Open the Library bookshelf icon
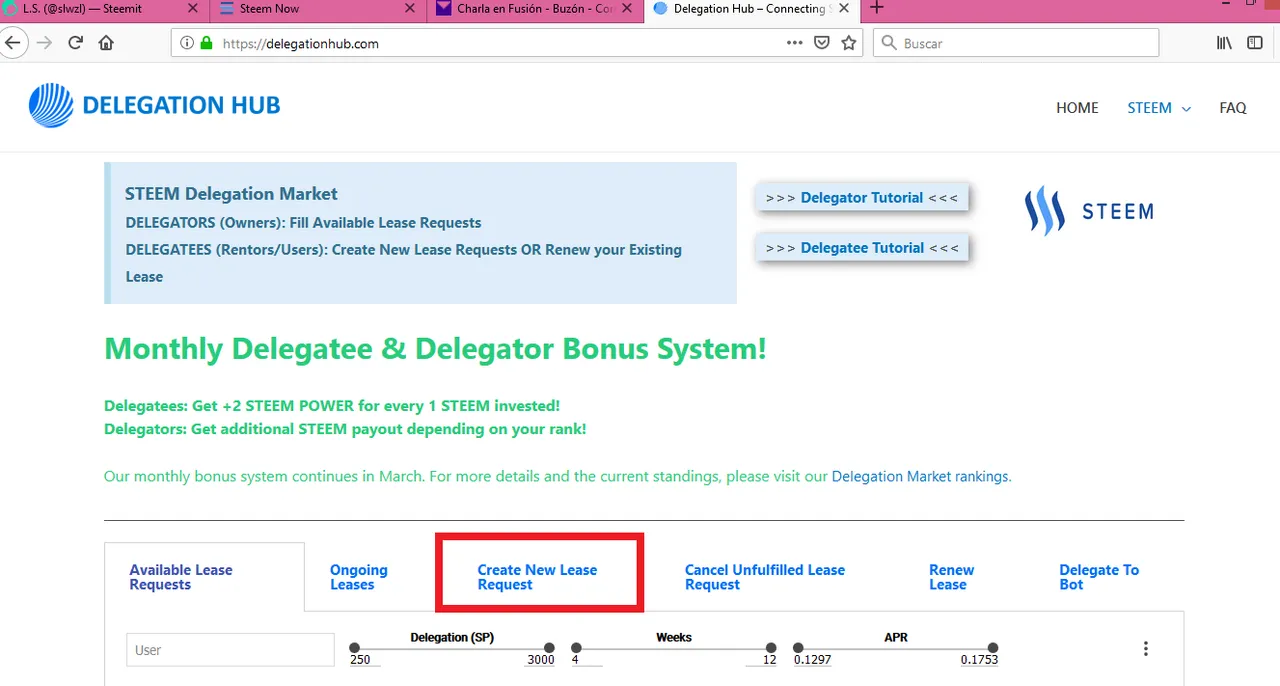 tap(1223, 43)
